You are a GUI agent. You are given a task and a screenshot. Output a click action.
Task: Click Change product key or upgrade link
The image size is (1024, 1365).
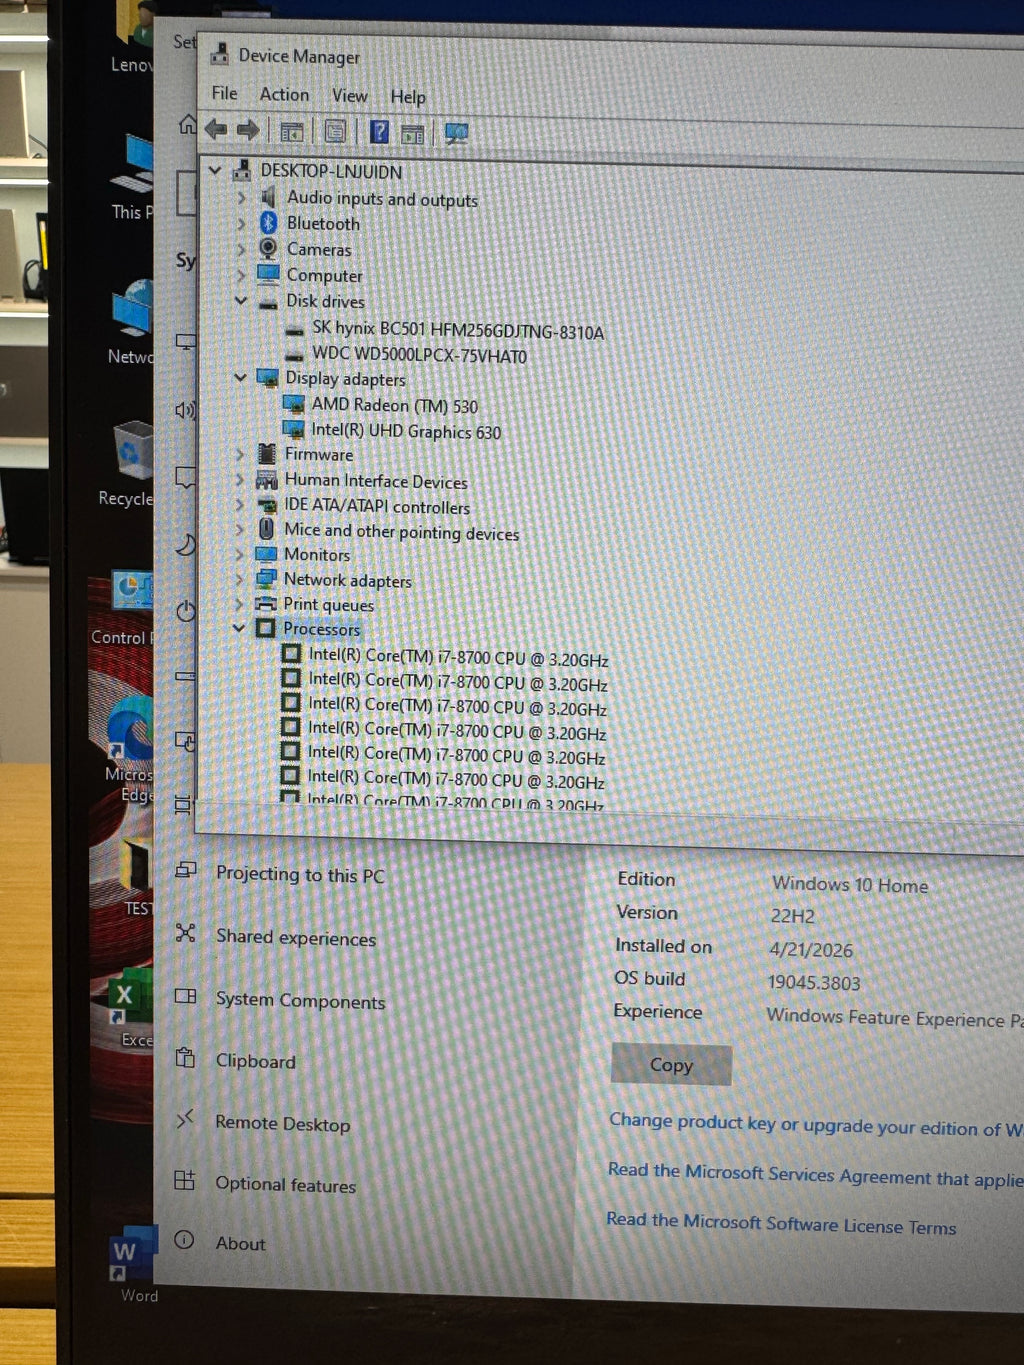[816, 1124]
